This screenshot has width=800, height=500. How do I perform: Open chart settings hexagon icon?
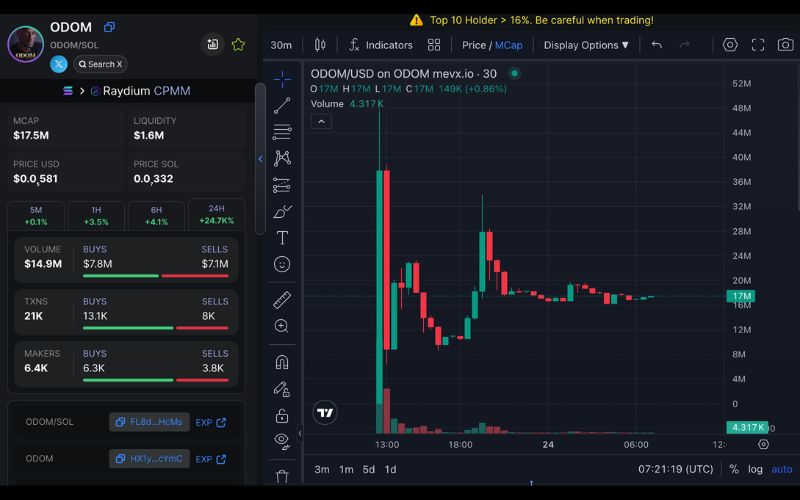[x=730, y=45]
